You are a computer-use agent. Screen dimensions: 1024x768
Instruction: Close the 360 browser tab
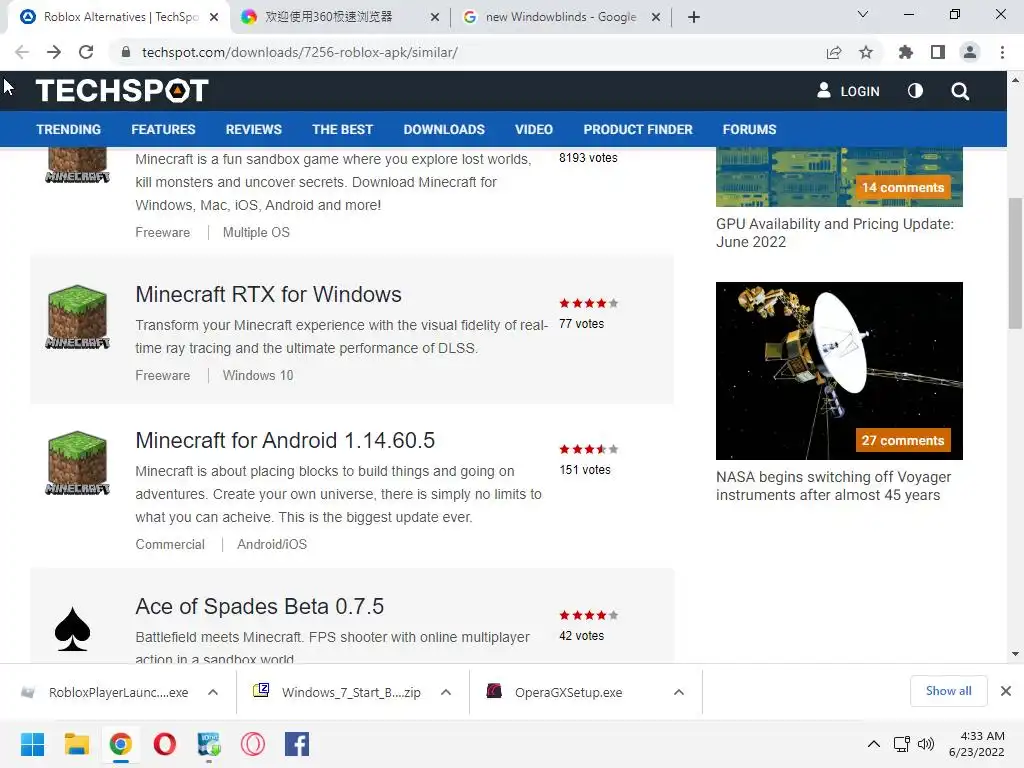pos(435,18)
